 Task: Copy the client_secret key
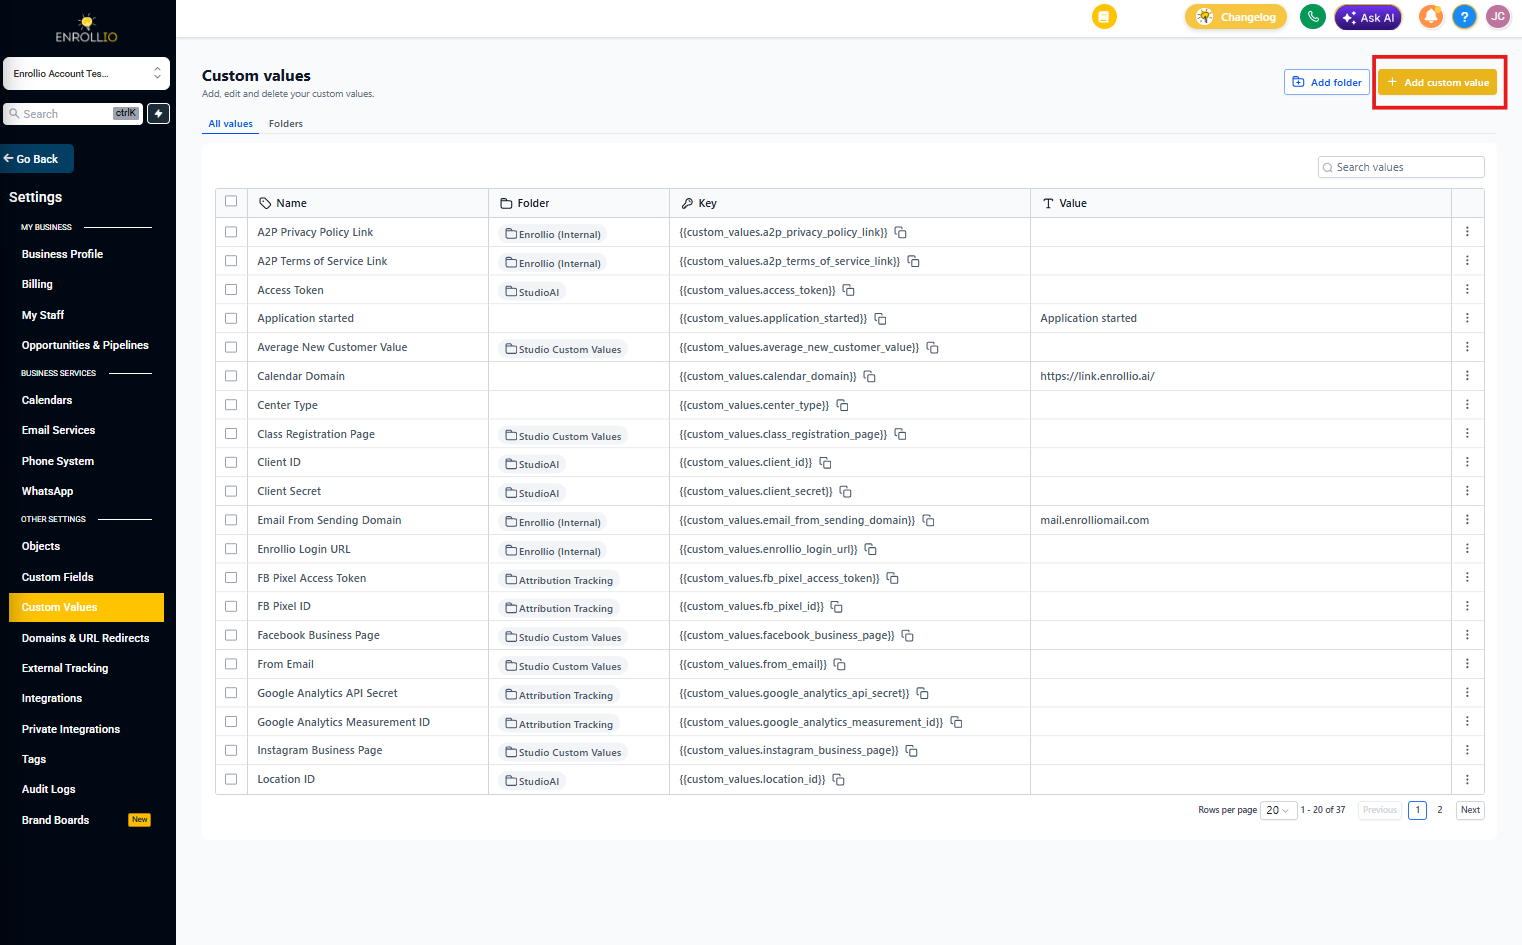pos(845,492)
